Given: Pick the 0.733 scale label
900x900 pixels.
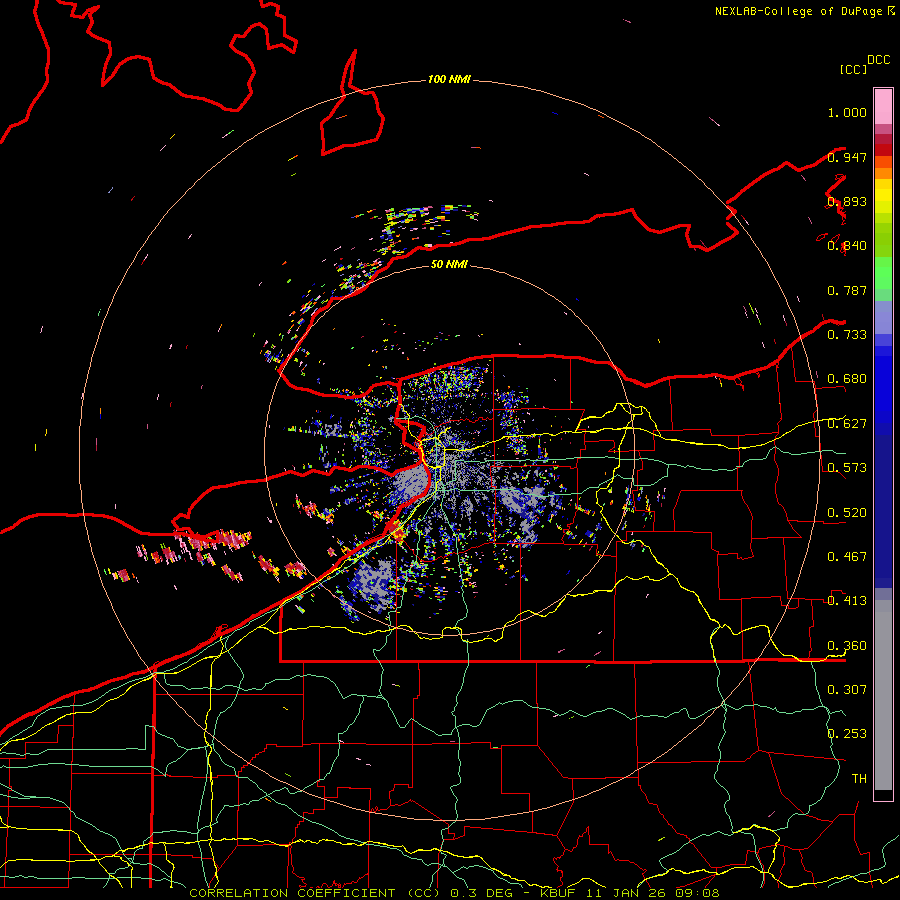Looking at the screenshot, I should tap(847, 335).
